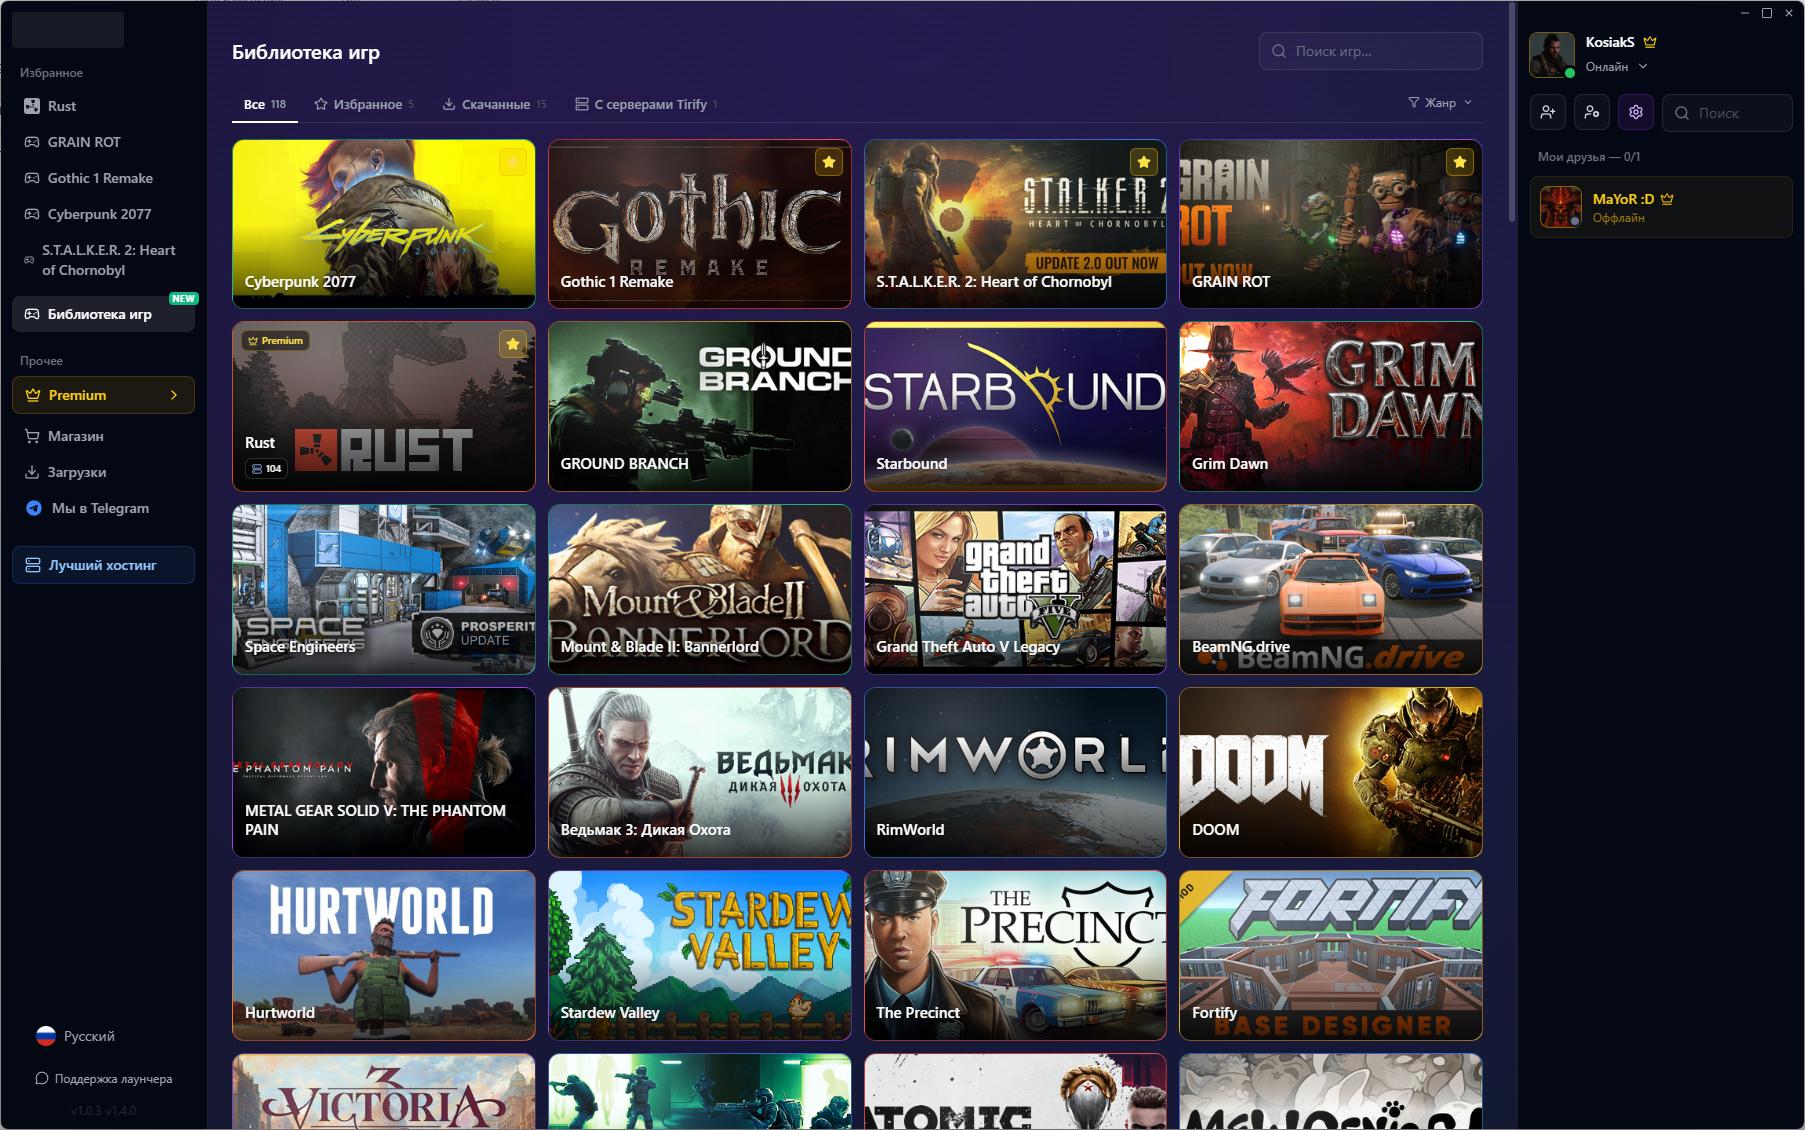
Task: Switch to the Скачанные tab
Action: [x=494, y=104]
